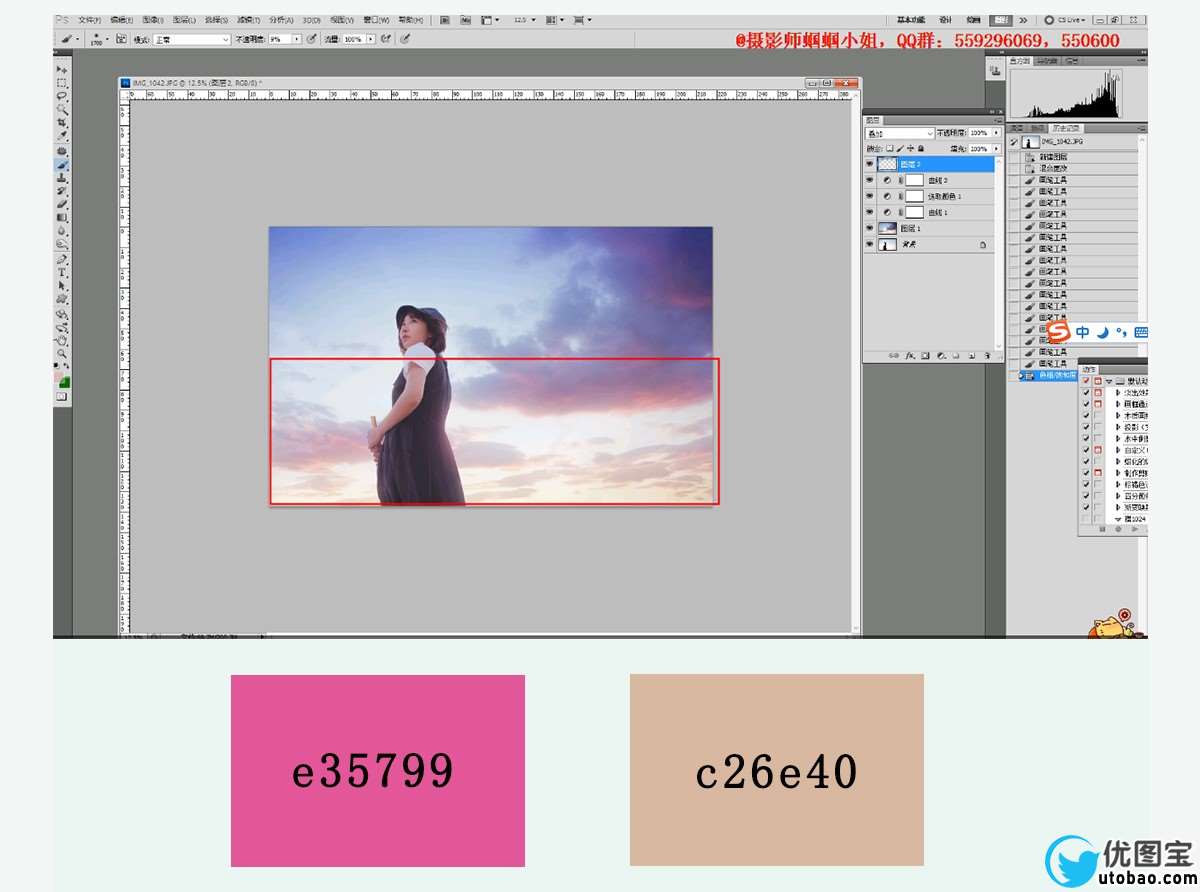Select the 基本功能 workspace button
This screenshot has height=892, width=1200.
[x=910, y=19]
